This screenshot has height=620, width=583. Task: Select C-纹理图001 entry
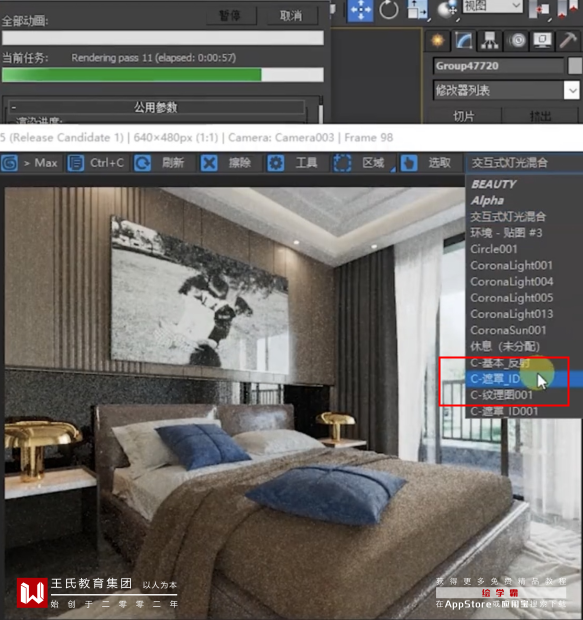[x=502, y=395]
